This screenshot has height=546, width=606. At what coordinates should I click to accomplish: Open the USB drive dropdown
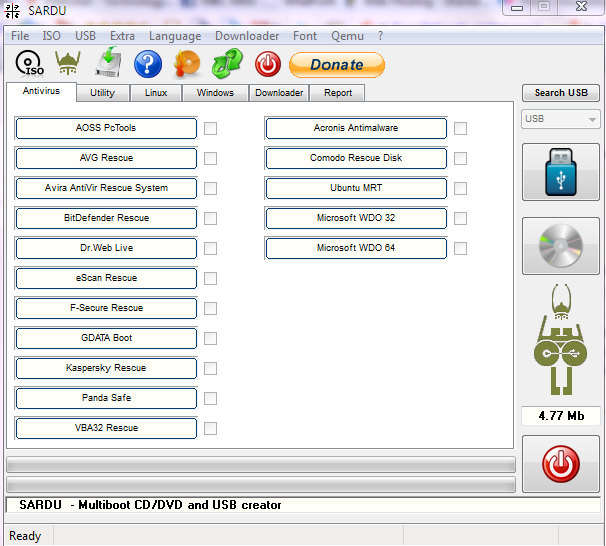point(560,119)
